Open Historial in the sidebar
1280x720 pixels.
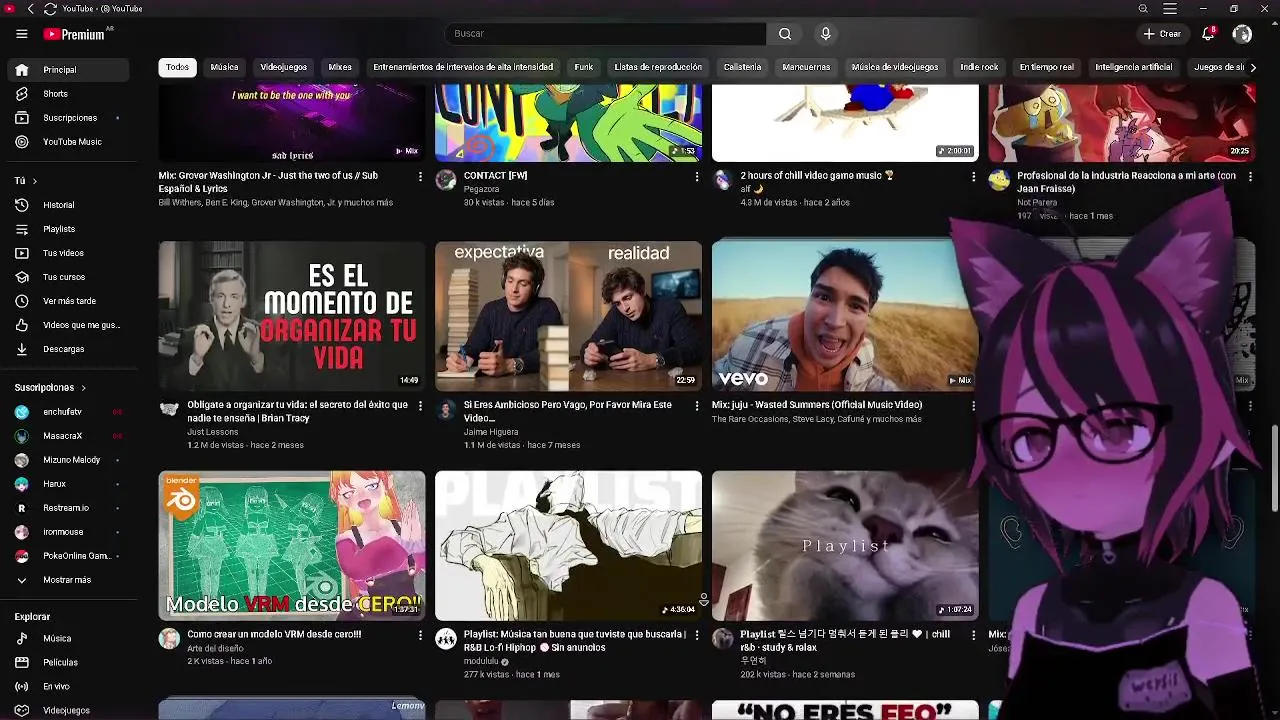69,205
